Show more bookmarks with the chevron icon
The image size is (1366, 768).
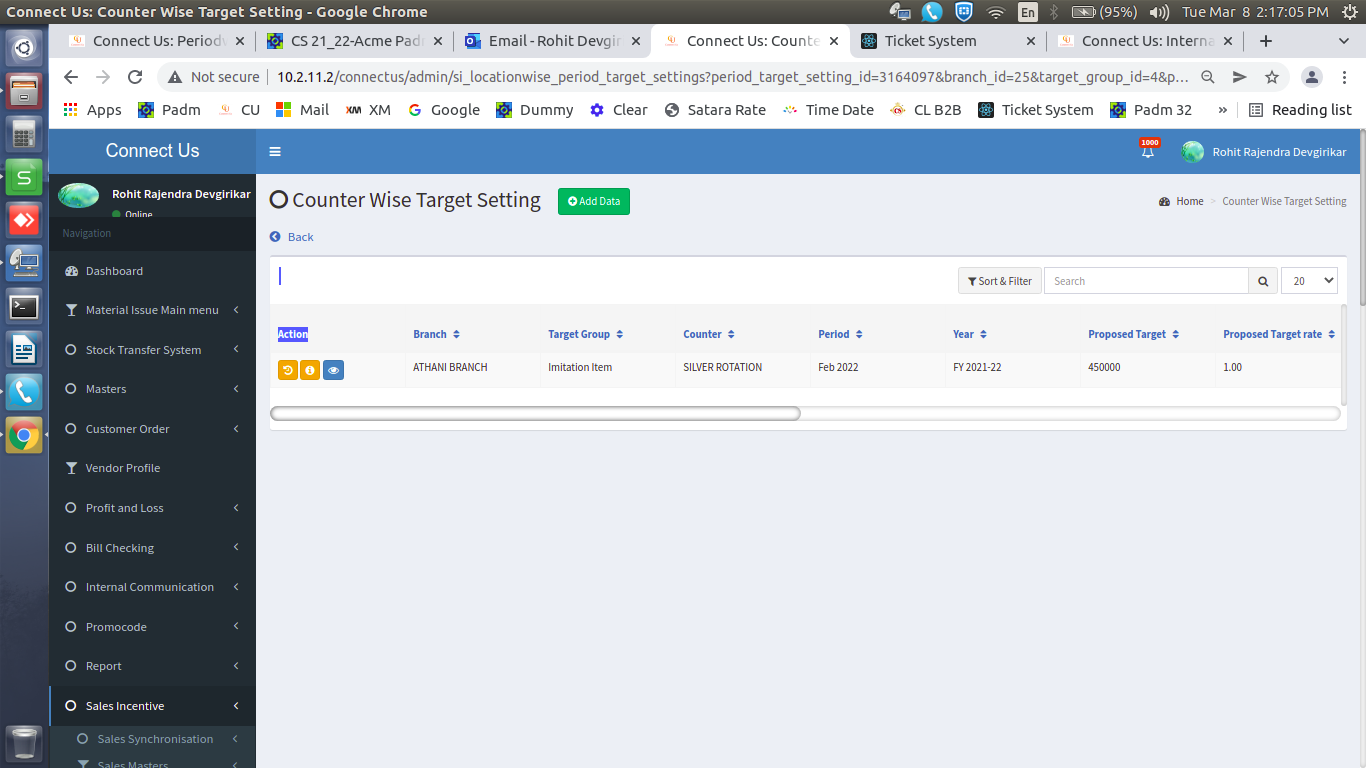tap(1222, 110)
